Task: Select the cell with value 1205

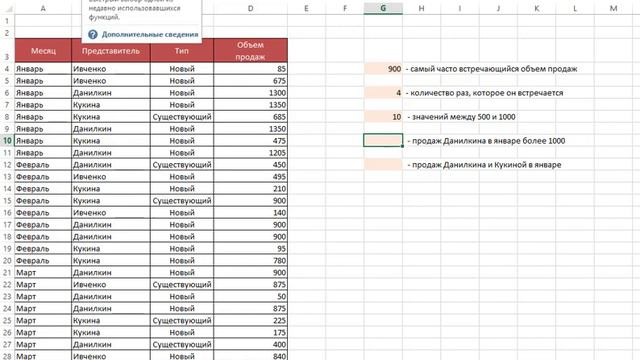Action: coord(250,153)
